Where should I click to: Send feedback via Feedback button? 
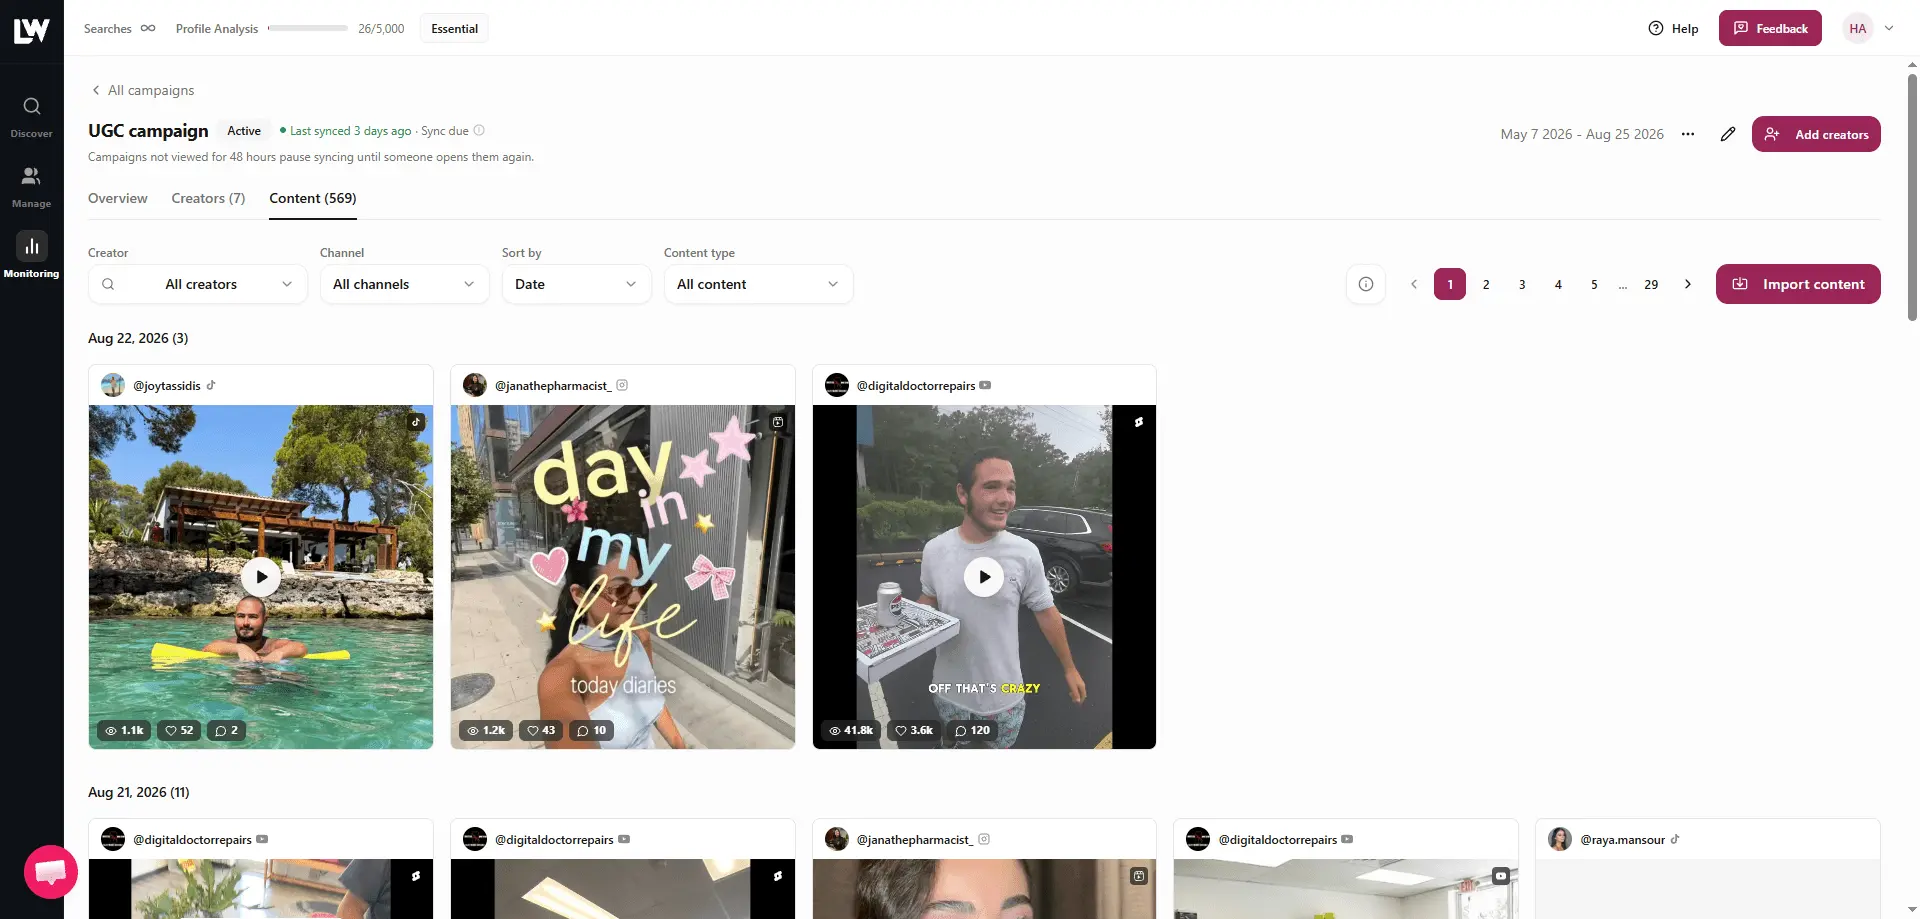[x=1770, y=28]
